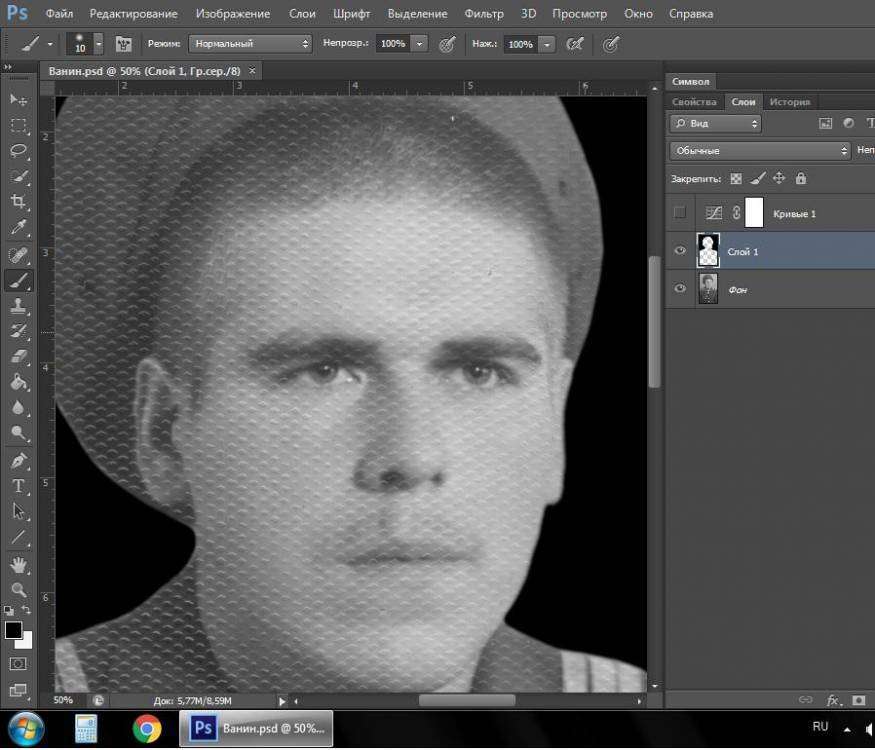This screenshot has height=750, width=875.
Task: Open the Режим blending mode dropdown
Action: pyautogui.click(x=250, y=44)
